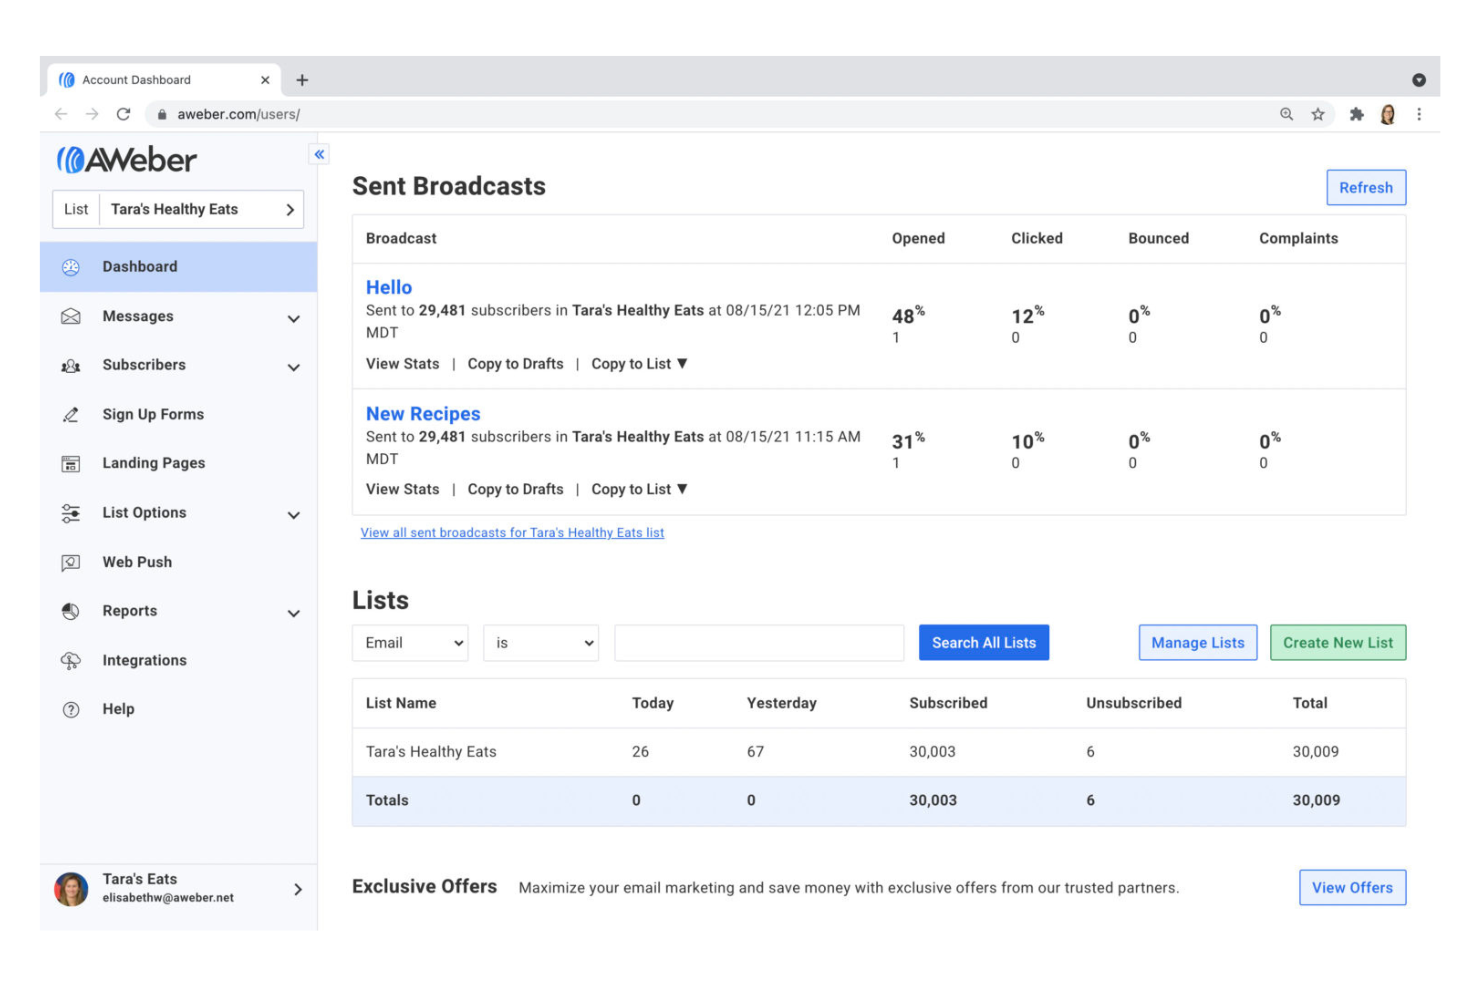Open the View all sent broadcasts link
Viewport: 1480px width, 987px height.
[x=512, y=533]
